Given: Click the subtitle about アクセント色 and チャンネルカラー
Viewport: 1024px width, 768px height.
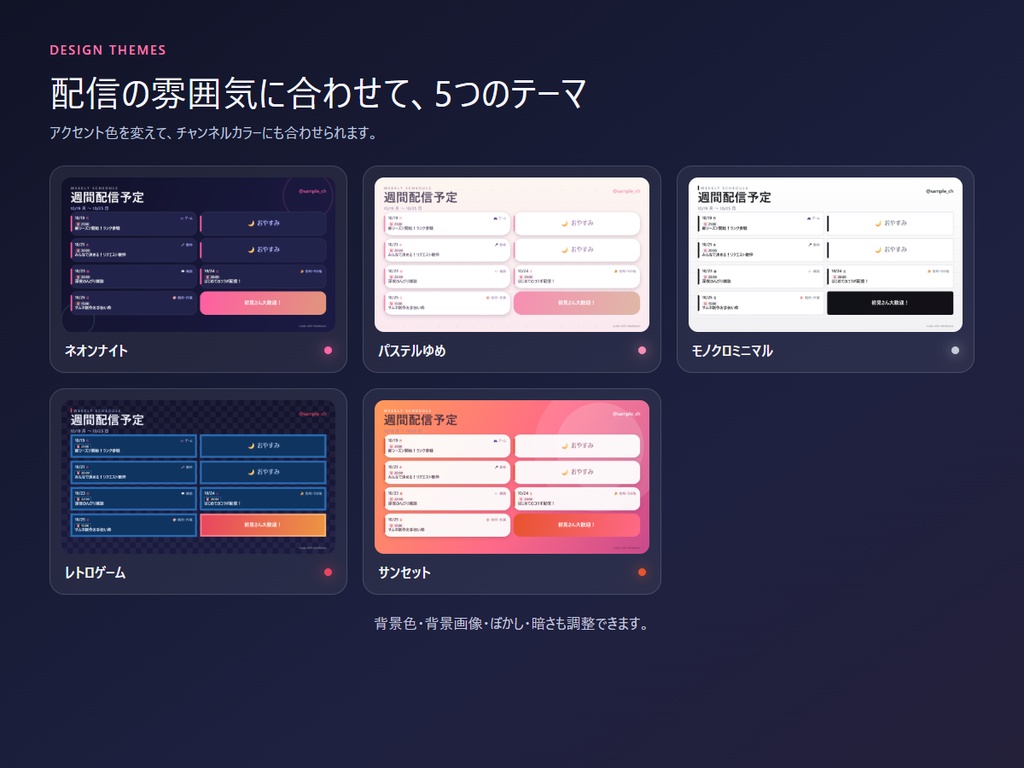Looking at the screenshot, I should coord(215,133).
